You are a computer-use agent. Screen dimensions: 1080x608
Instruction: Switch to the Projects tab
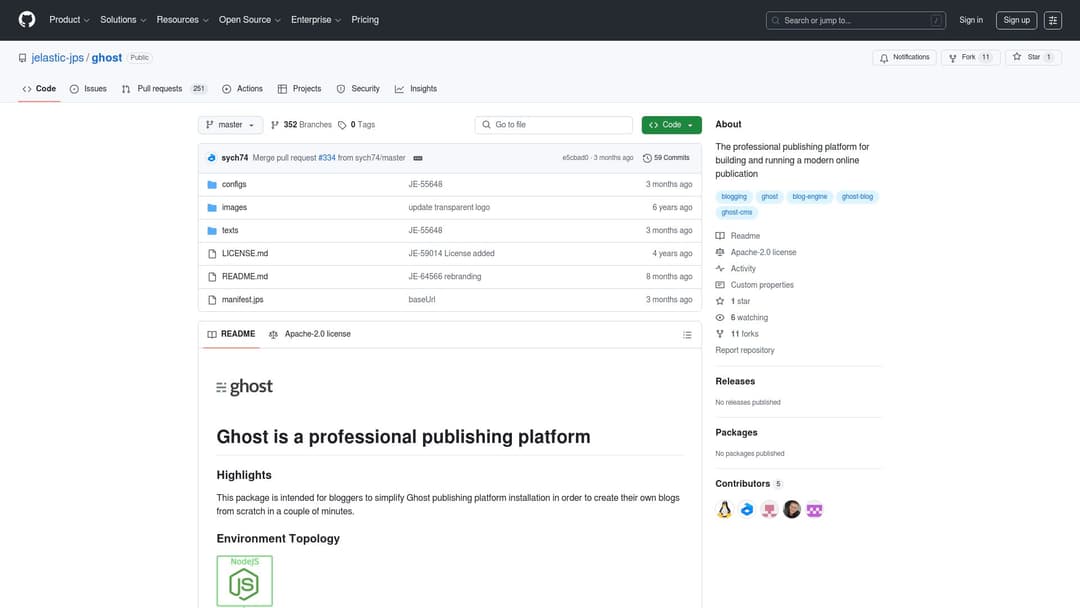[300, 89]
